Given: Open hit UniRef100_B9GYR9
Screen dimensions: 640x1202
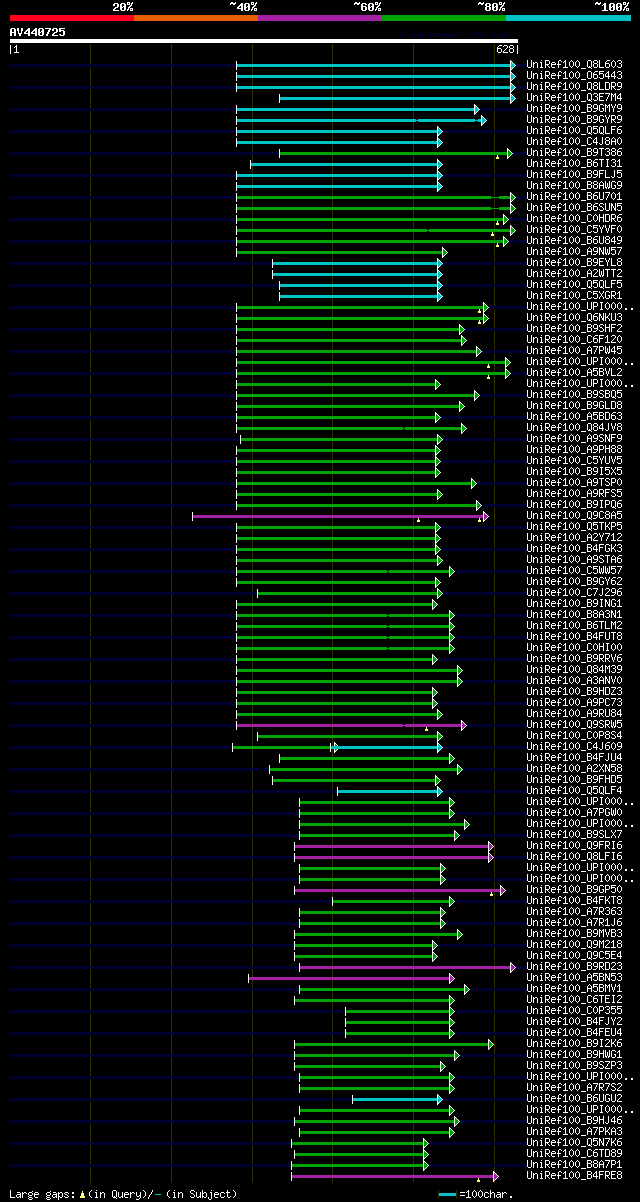Looking at the screenshot, I should coord(573,119).
